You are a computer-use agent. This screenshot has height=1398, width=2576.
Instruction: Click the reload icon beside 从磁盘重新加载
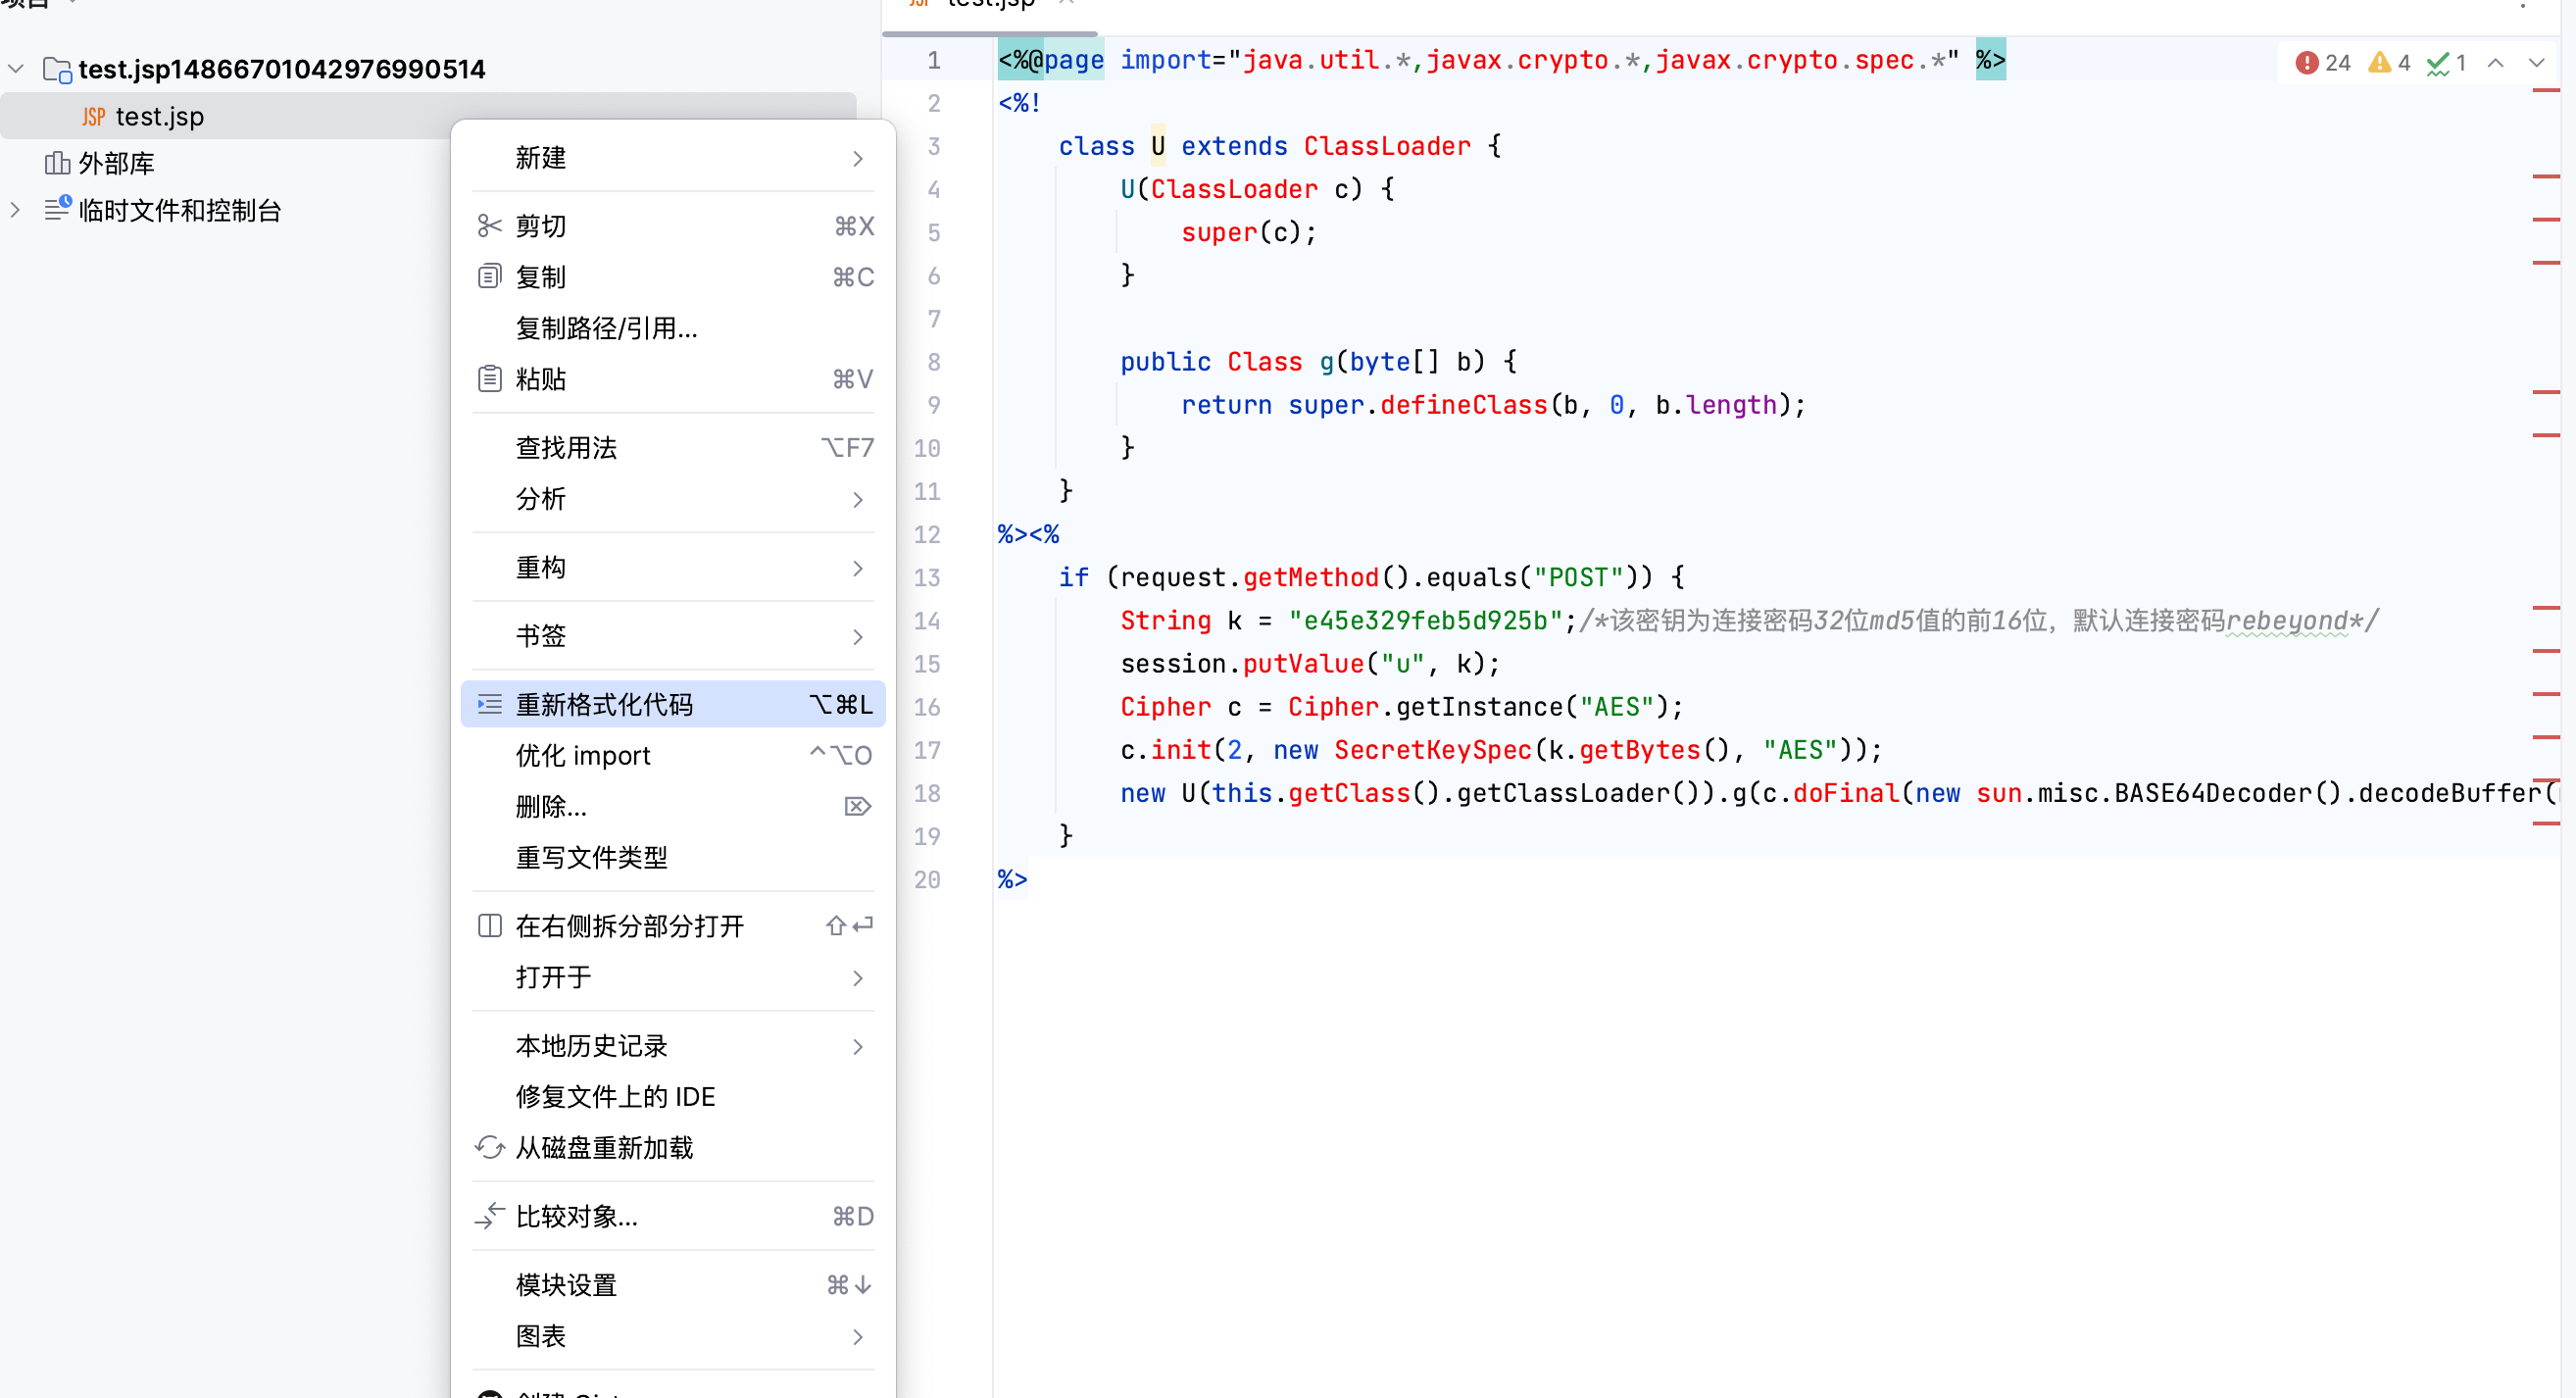[489, 1148]
